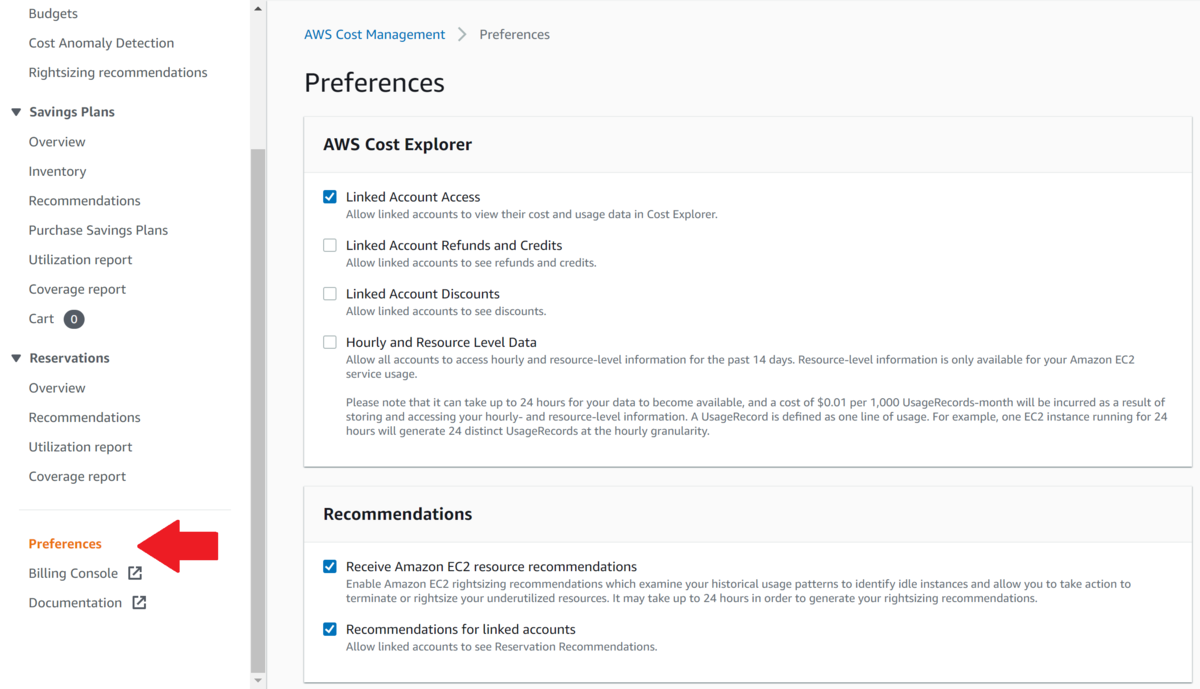
Task: Open Preferences in the sidebar
Action: click(x=65, y=544)
